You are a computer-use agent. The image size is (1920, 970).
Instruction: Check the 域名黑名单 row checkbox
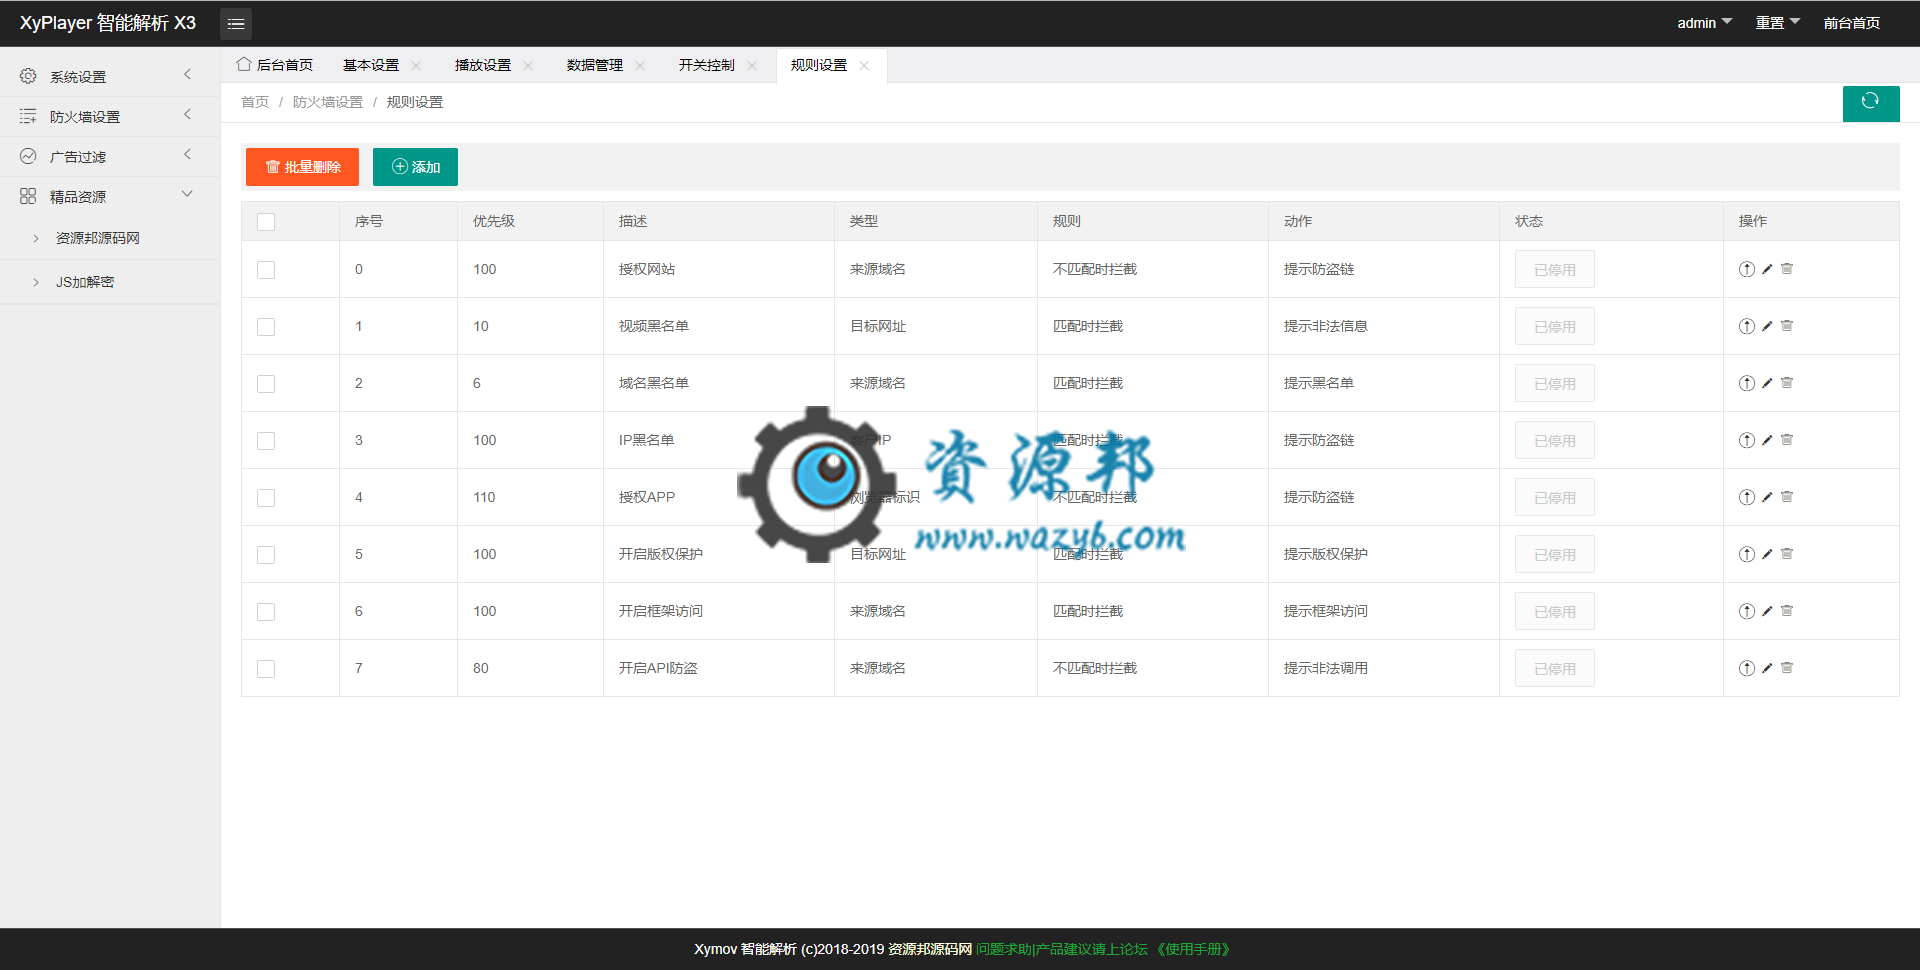[266, 384]
